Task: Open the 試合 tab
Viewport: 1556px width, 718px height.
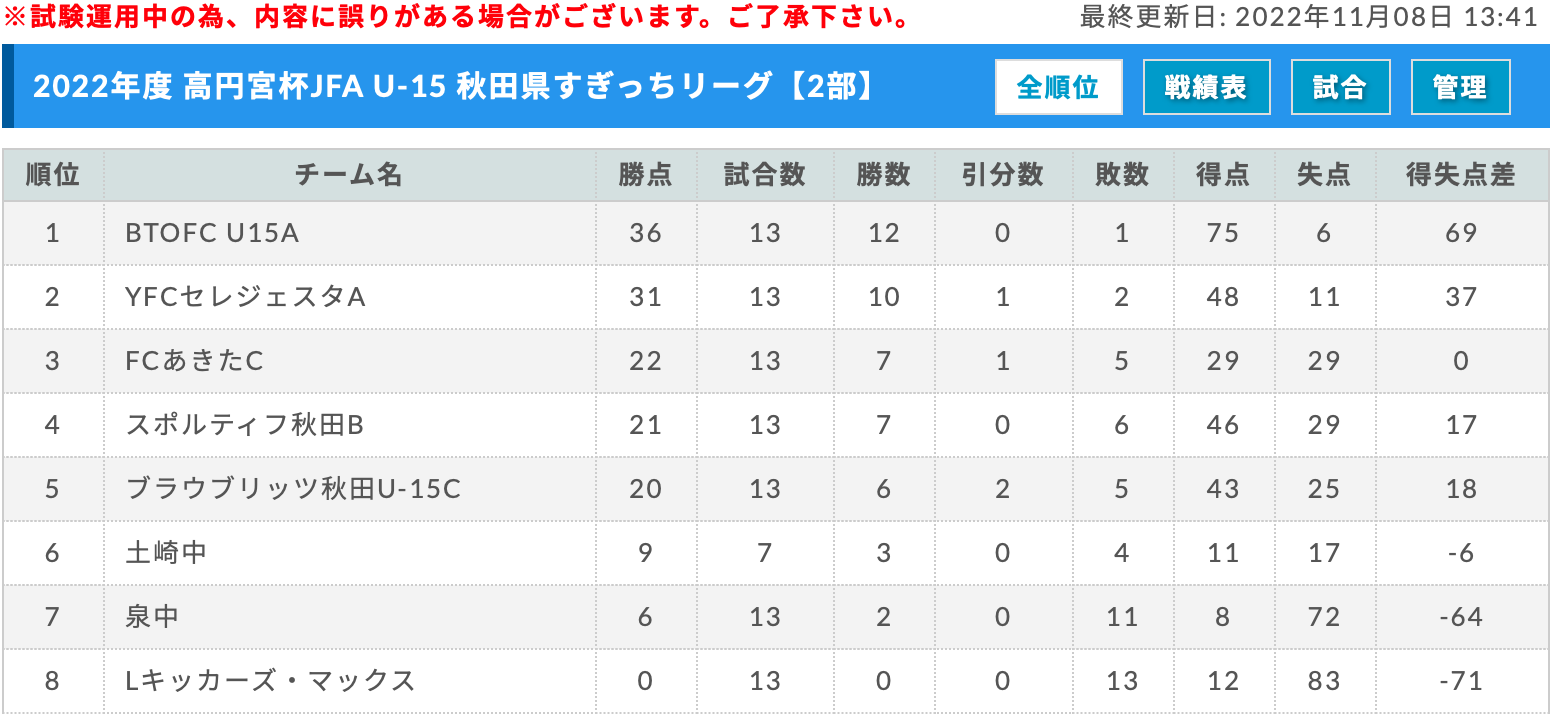Action: 1340,87
